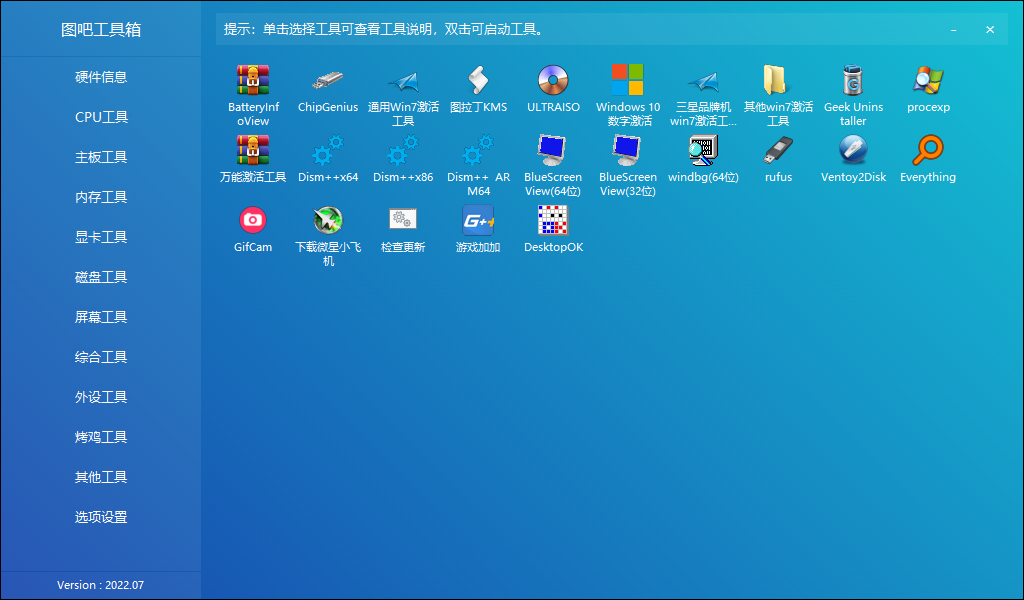This screenshot has height=600, width=1024.
Task: Open the 硬件信息 category
Action: tap(101, 77)
